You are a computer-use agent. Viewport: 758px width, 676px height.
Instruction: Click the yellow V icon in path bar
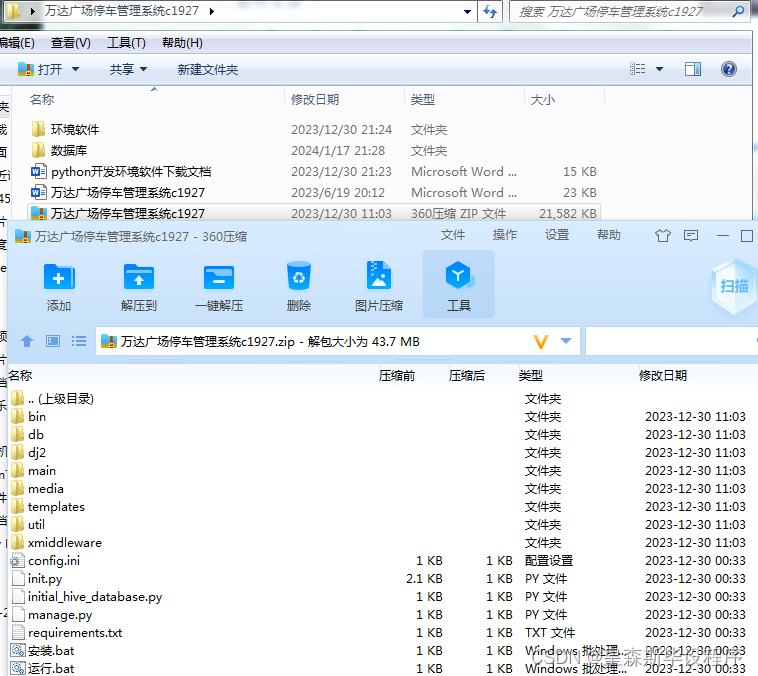click(540, 342)
